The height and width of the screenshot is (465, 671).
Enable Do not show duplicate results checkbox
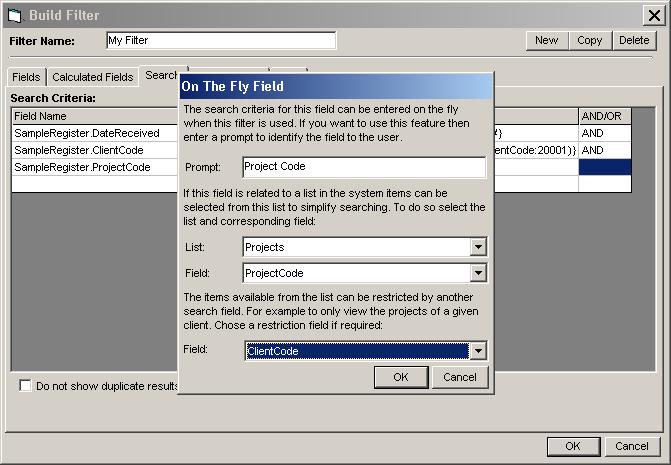click(x=25, y=385)
